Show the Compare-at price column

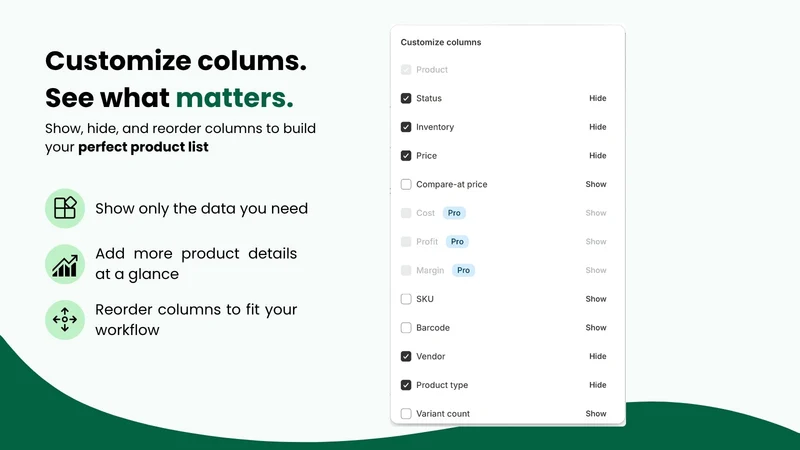(596, 184)
